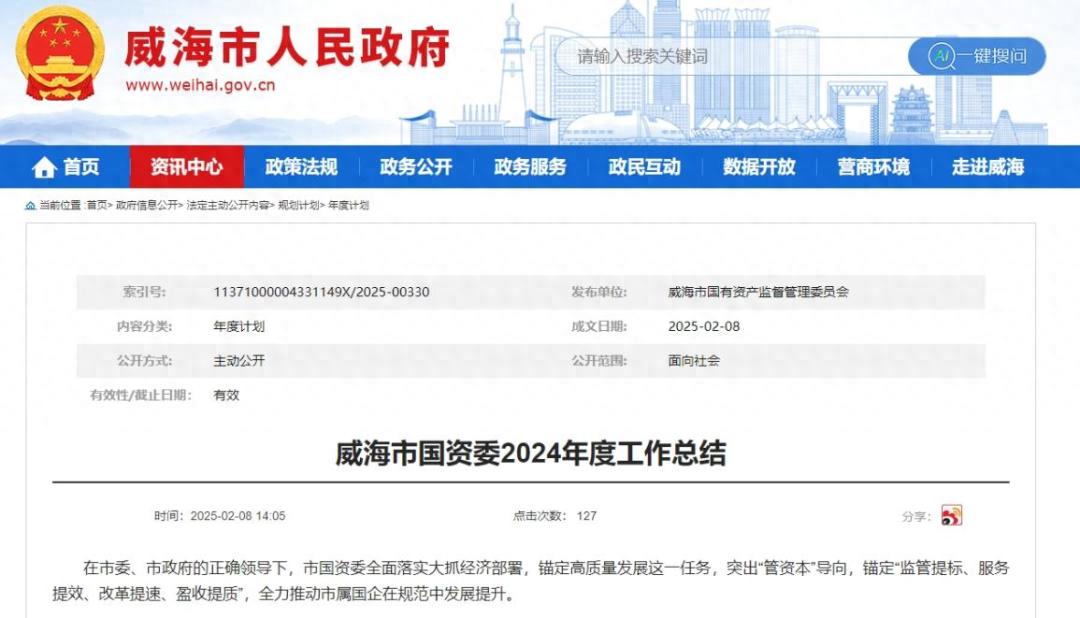This screenshot has height=618, width=1080.
Task: Visit the 营商环境 section
Action: (x=873, y=166)
